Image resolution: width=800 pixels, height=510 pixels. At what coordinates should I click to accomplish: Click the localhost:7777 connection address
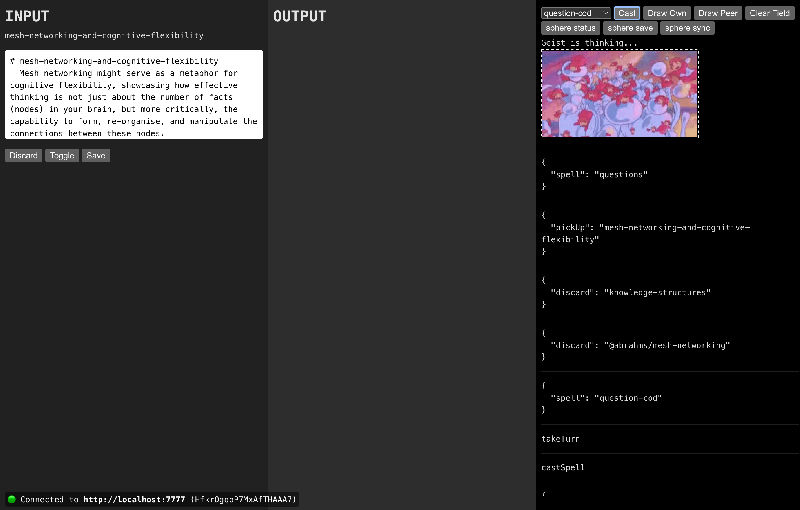134,499
